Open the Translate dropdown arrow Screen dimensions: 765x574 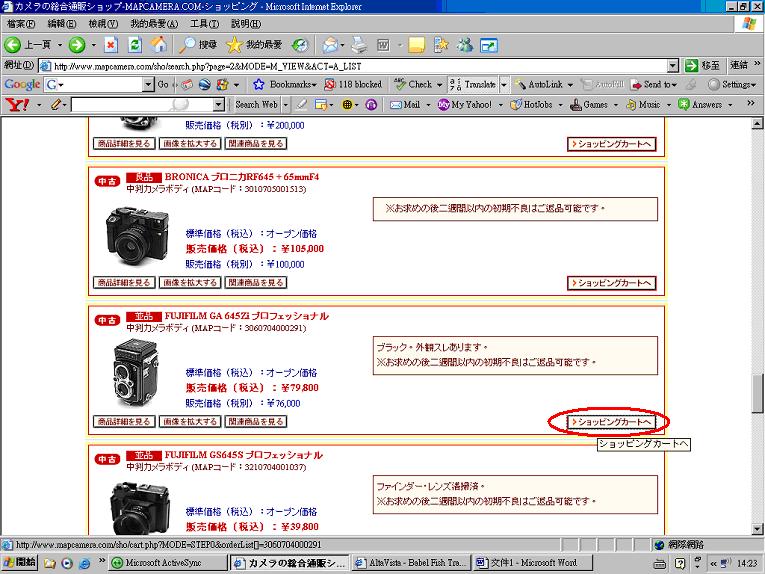tap(504, 84)
